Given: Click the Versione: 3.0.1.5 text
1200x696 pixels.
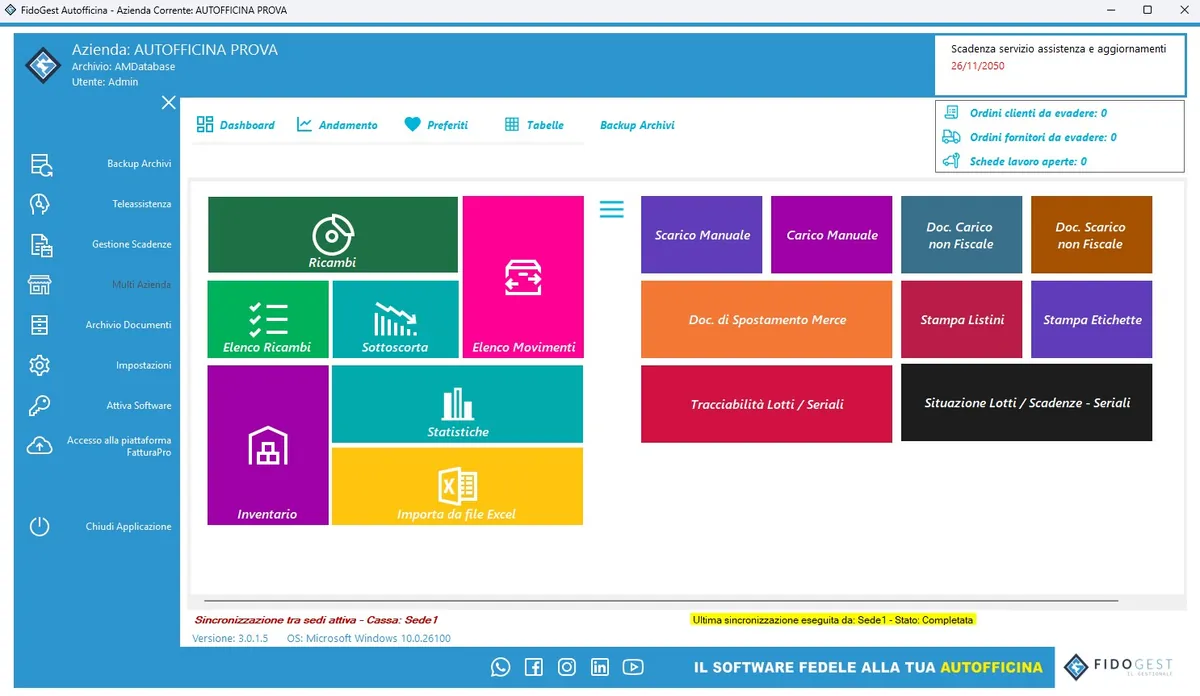Looking at the screenshot, I should click(230, 638).
